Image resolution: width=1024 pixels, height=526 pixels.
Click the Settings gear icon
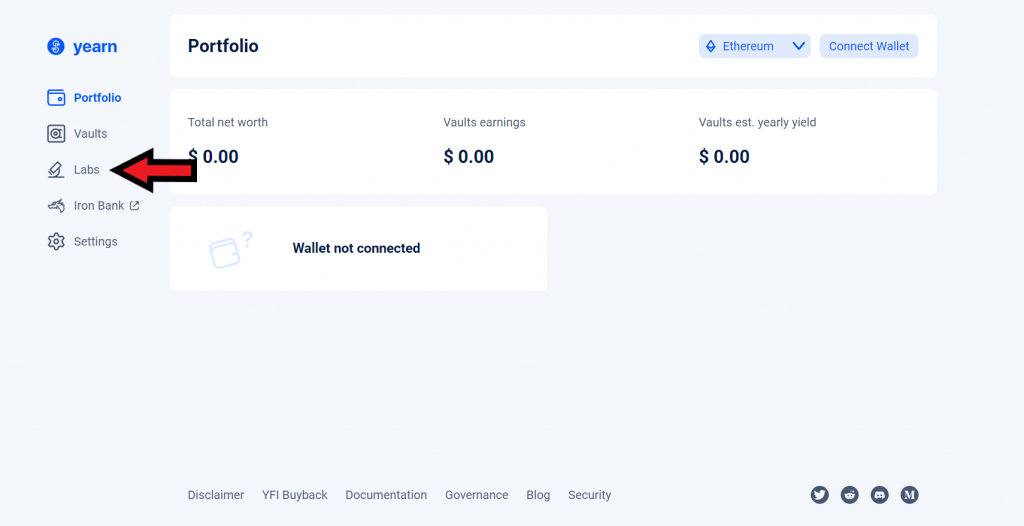click(56, 242)
